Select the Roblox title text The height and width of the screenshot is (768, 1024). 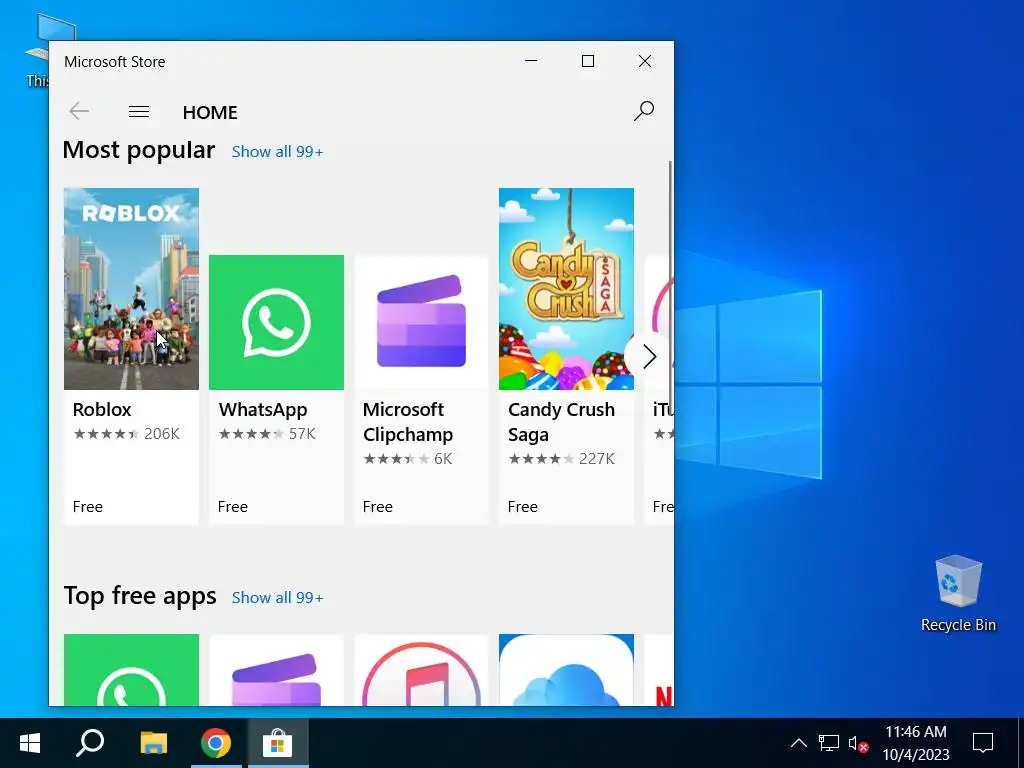(x=102, y=409)
